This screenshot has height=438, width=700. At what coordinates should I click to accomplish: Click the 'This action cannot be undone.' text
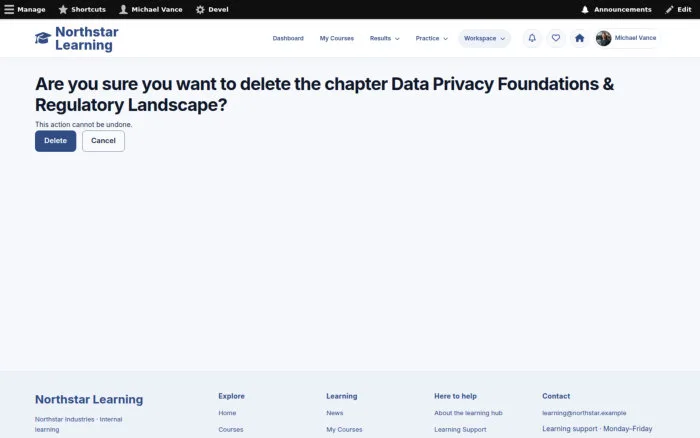83,125
